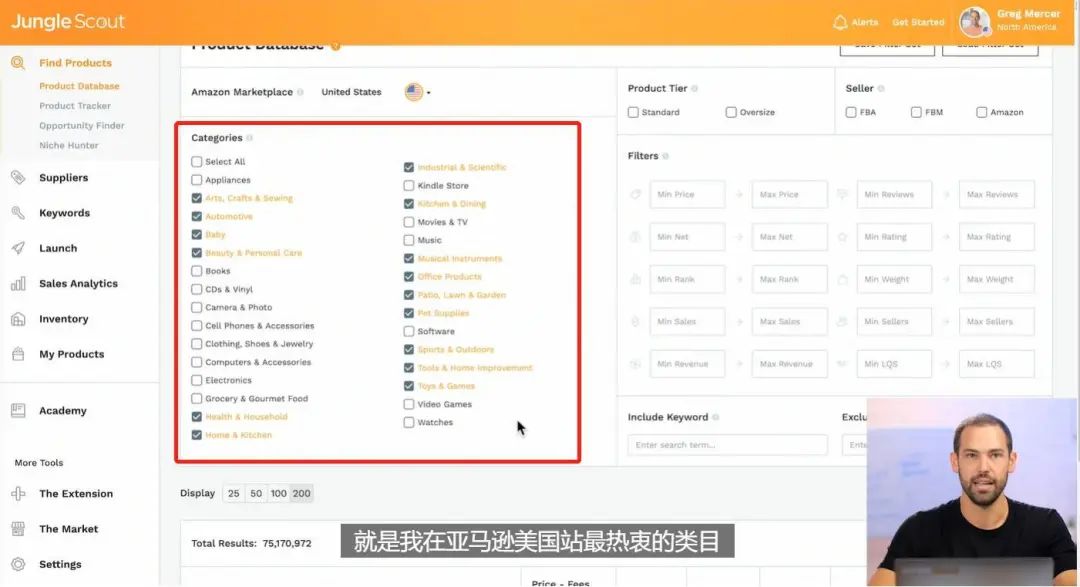Click the info icon beside Amazon Marketplace
1080x587 pixels.
(300, 92)
